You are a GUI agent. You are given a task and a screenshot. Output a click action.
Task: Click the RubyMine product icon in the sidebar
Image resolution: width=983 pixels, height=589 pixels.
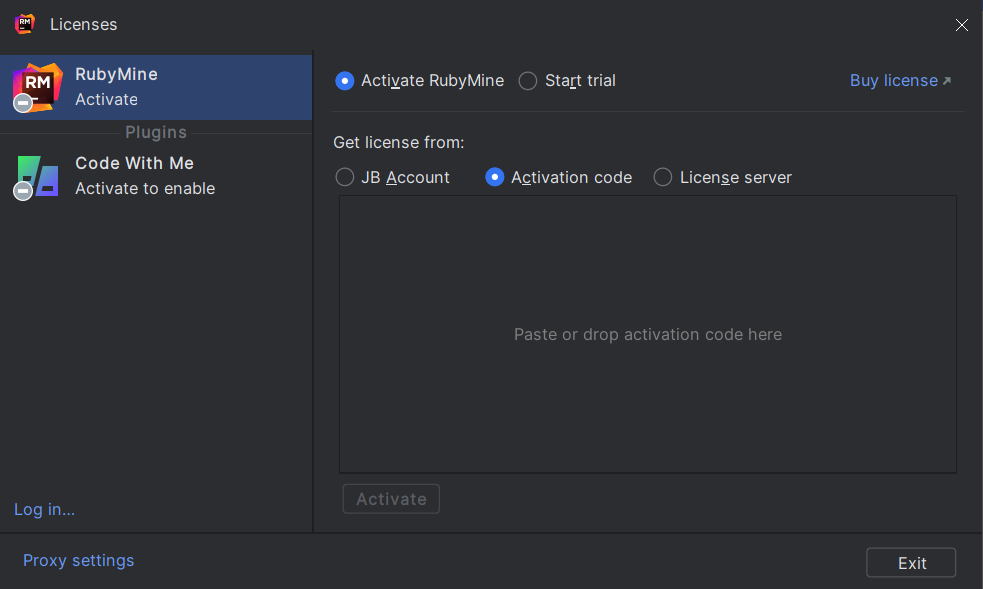[40, 86]
